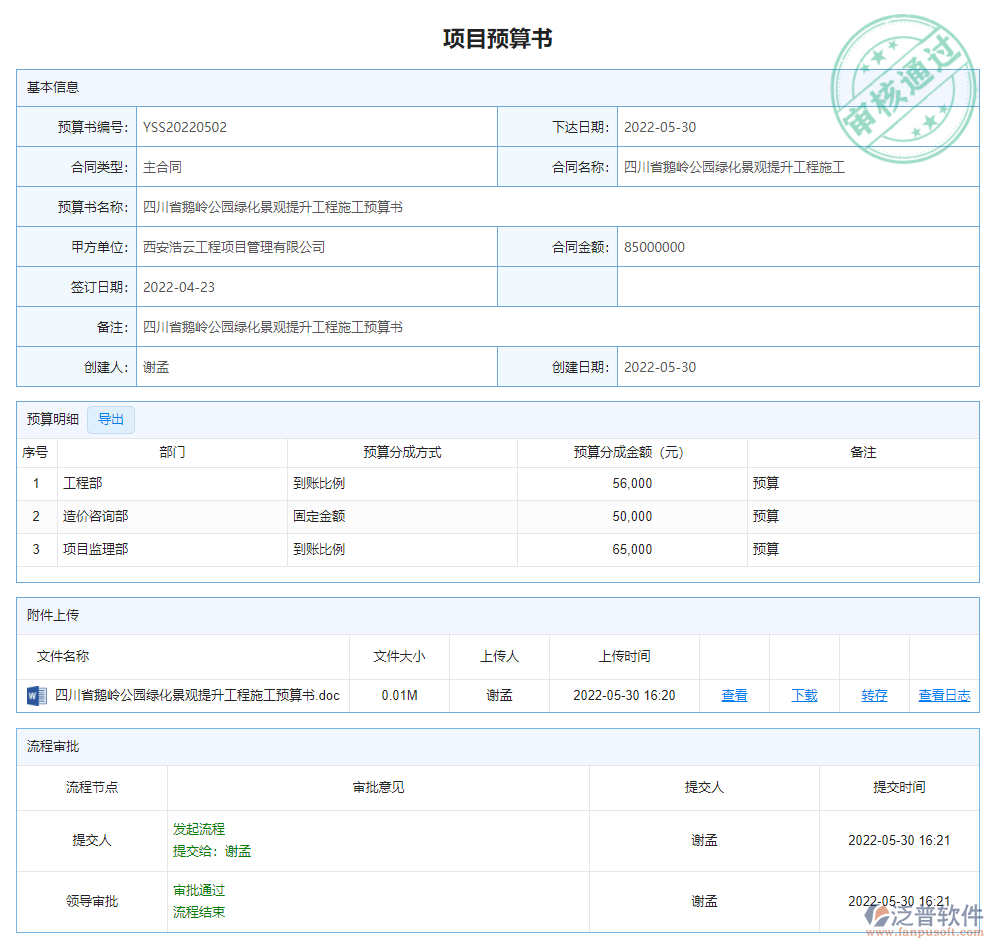The height and width of the screenshot is (948, 994).
Task: Click the 预算书编号 YSS20220502 field
Action: pos(186,127)
